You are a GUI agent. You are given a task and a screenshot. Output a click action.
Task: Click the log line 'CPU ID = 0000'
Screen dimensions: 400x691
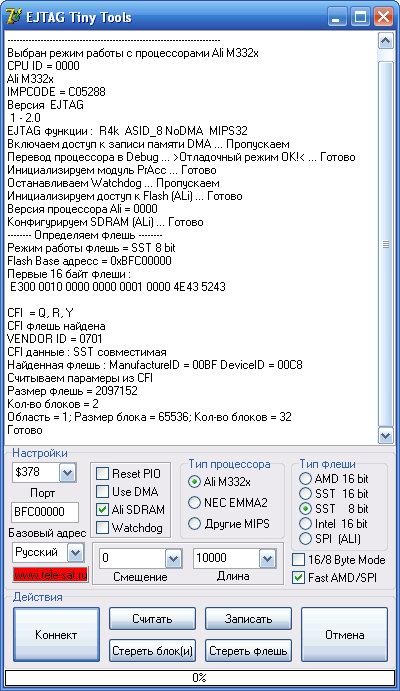[x=43, y=66]
